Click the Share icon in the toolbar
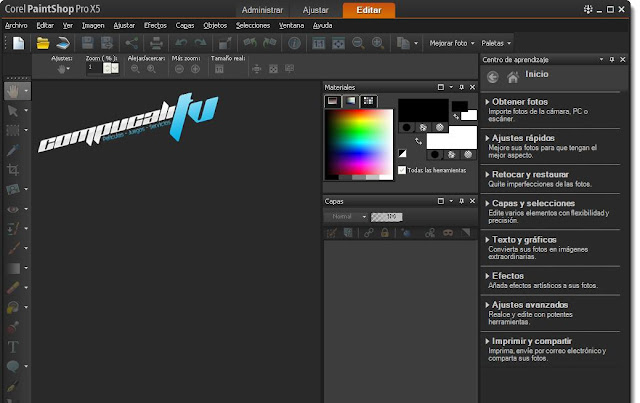 (131, 43)
